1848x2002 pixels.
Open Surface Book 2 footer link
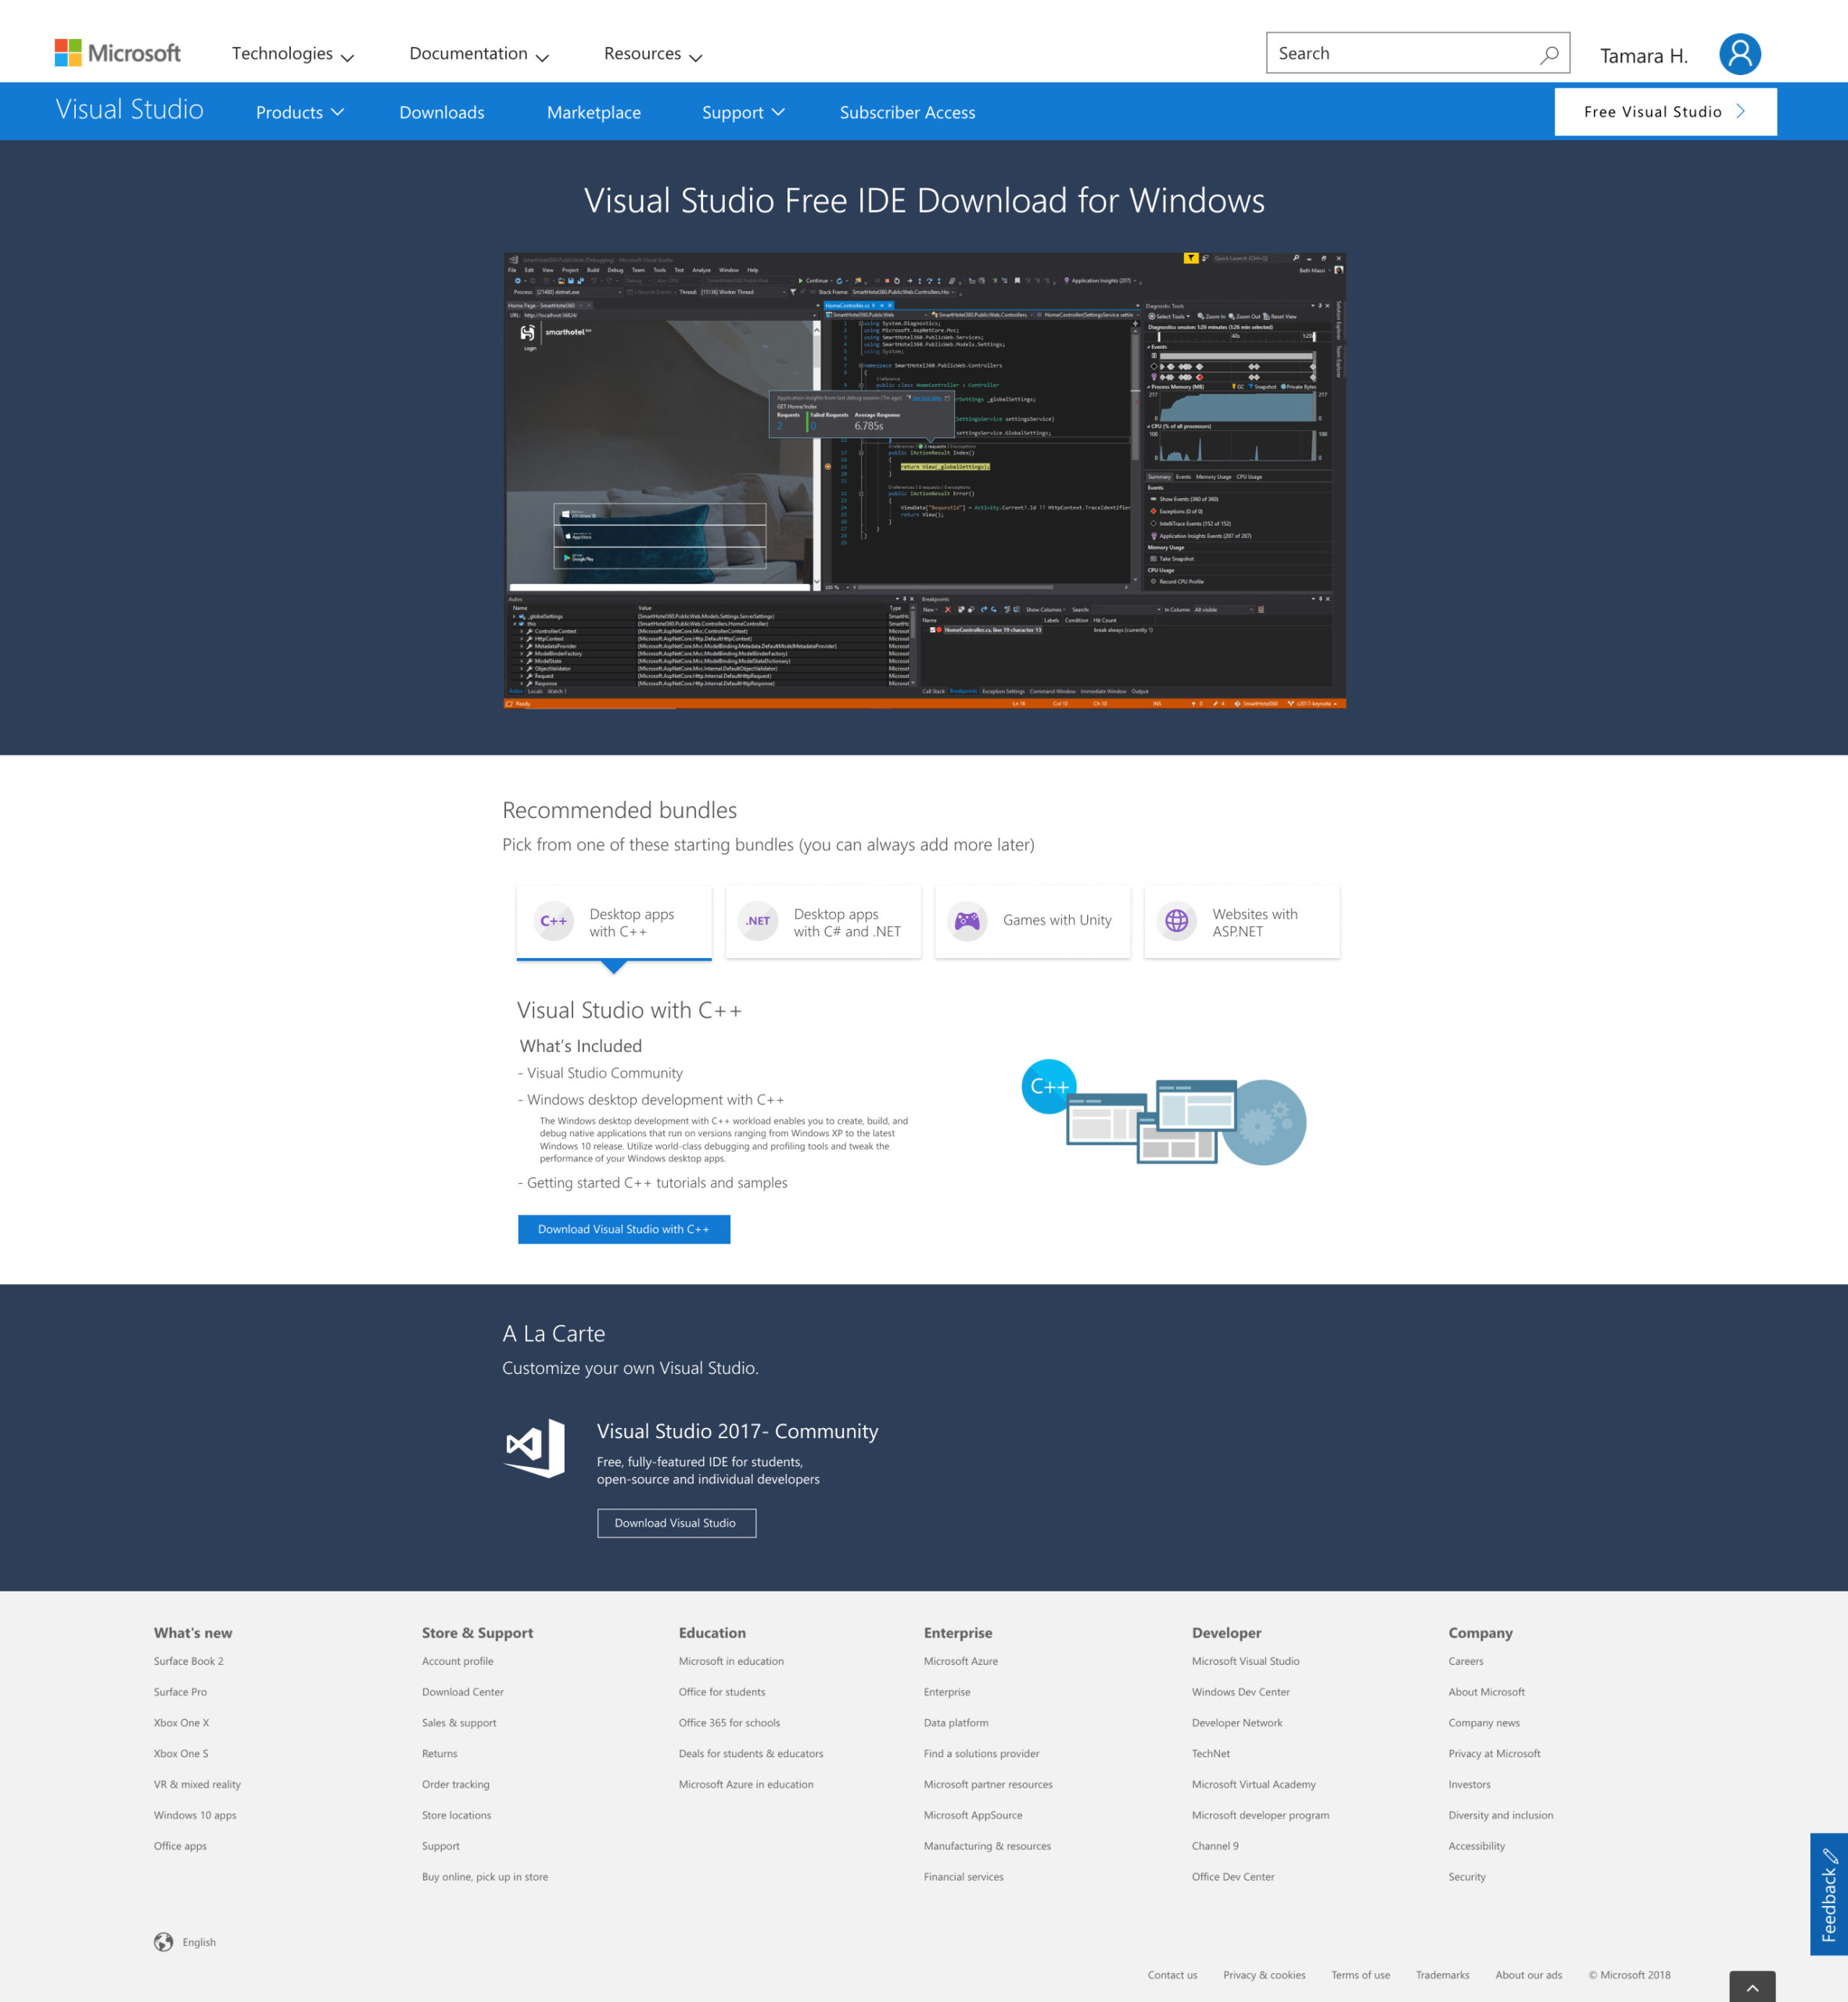click(x=189, y=1661)
